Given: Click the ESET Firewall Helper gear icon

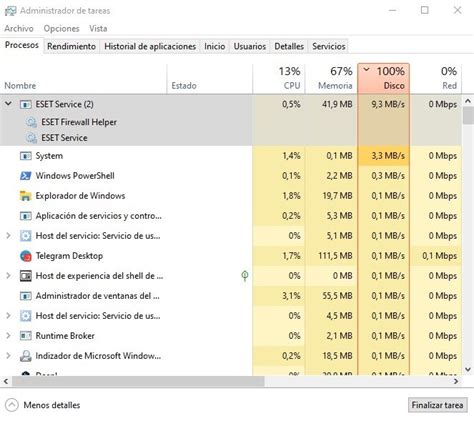Looking at the screenshot, I should point(31,122).
